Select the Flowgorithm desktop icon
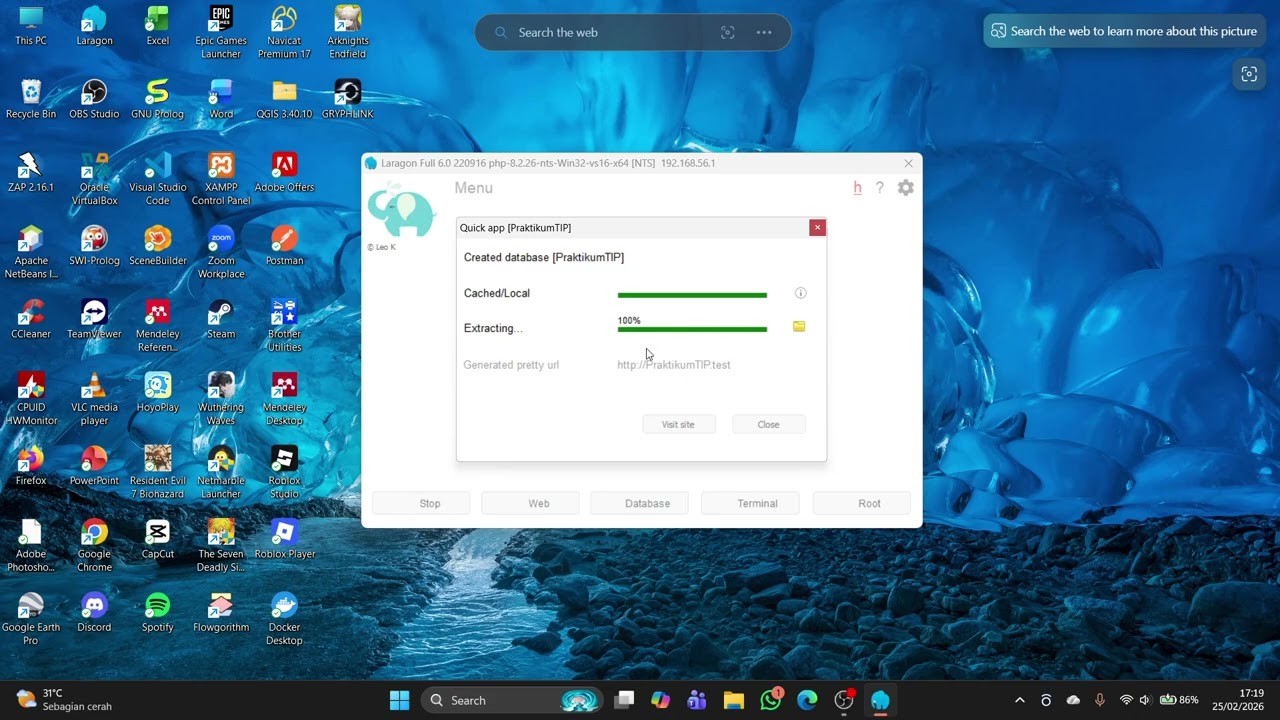This screenshot has width=1280, height=720. (221, 612)
